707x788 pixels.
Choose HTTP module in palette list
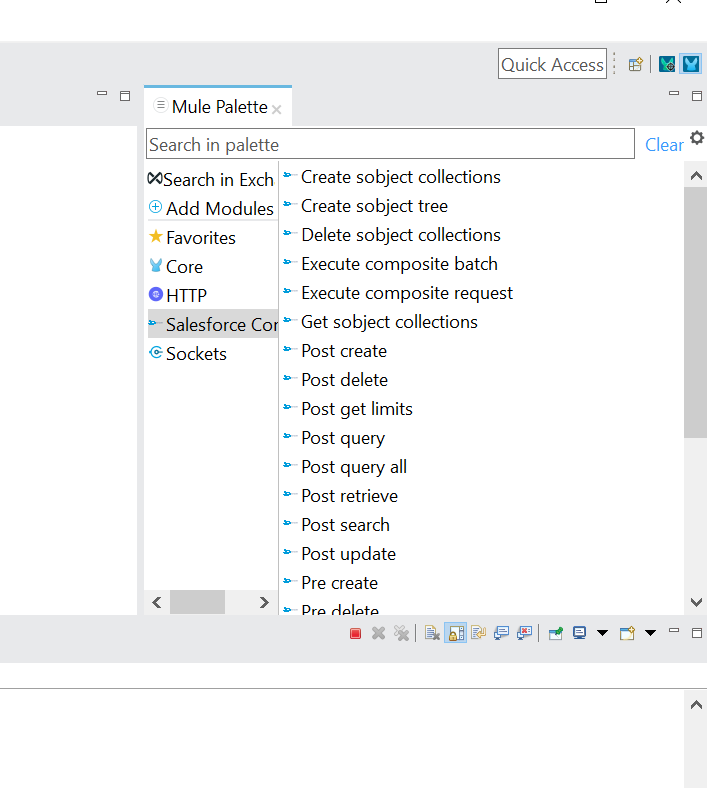[186, 296]
